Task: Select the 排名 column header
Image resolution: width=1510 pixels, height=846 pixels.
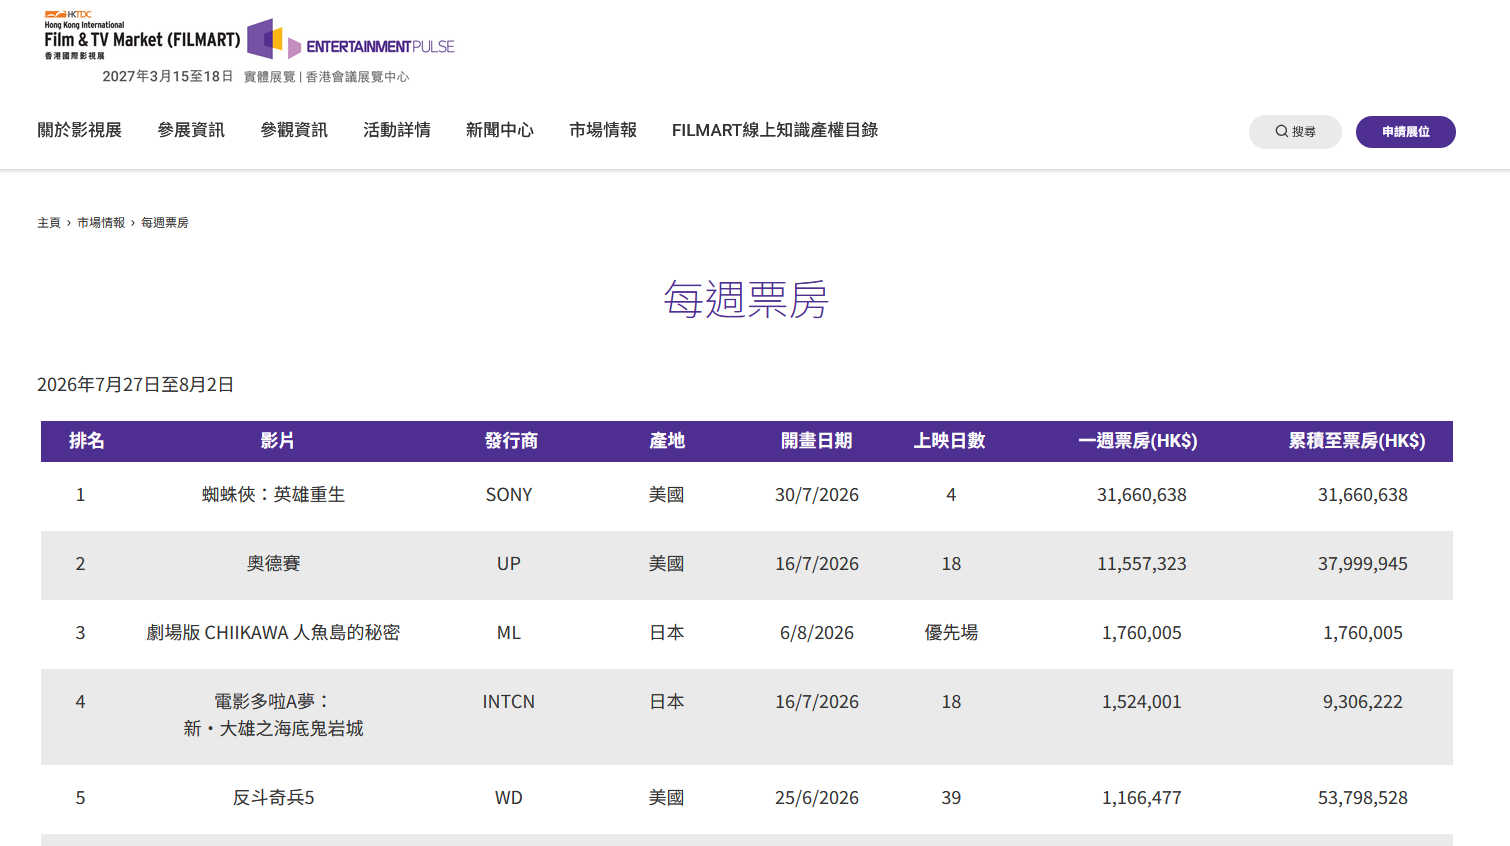Action: point(86,441)
